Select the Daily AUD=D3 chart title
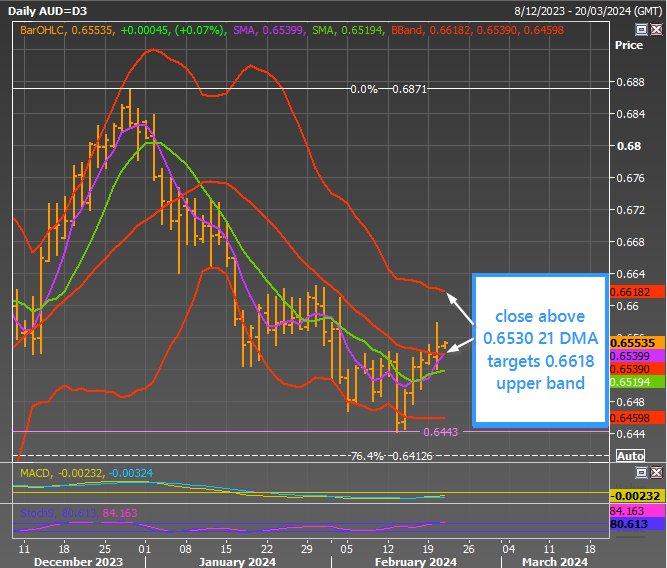Image resolution: width=667 pixels, height=568 pixels. (x=47, y=11)
